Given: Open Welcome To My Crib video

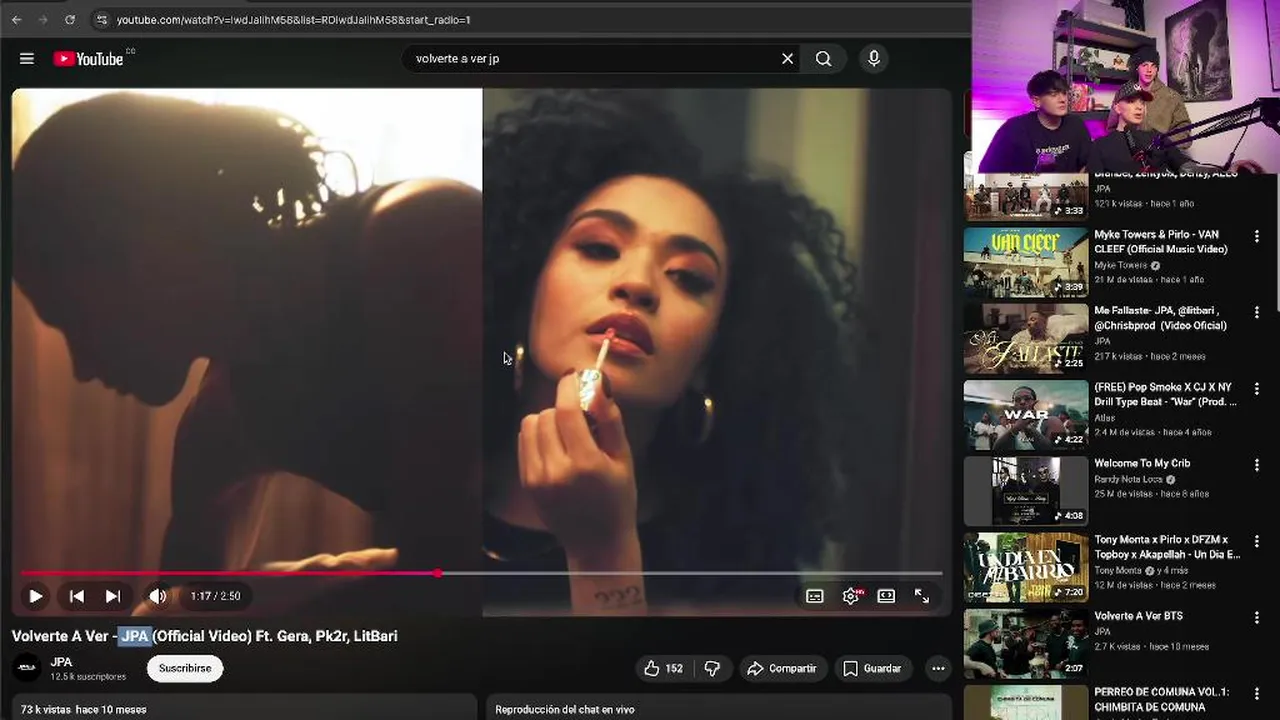Looking at the screenshot, I should click(x=1142, y=463).
